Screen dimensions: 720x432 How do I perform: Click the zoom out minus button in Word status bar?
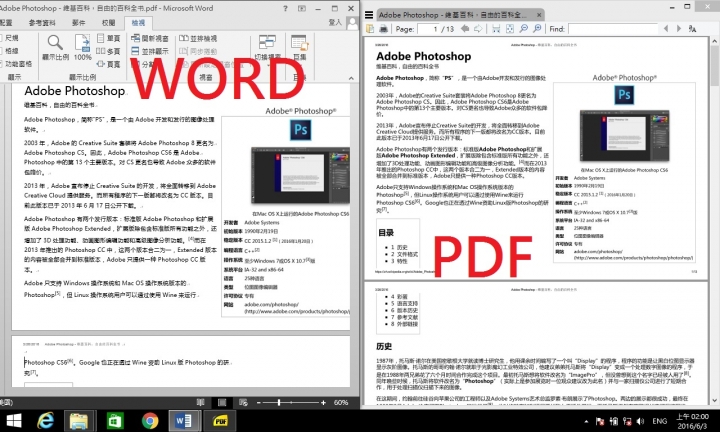259,402
